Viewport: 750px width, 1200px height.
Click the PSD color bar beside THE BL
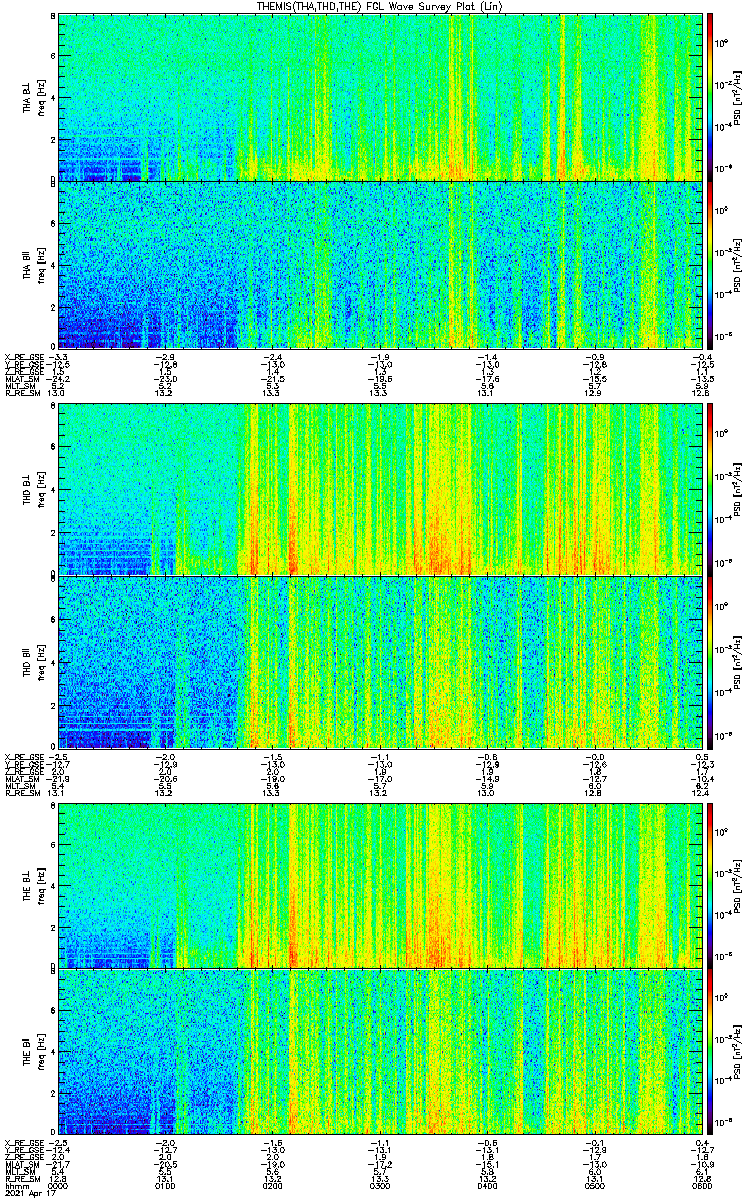point(710,884)
